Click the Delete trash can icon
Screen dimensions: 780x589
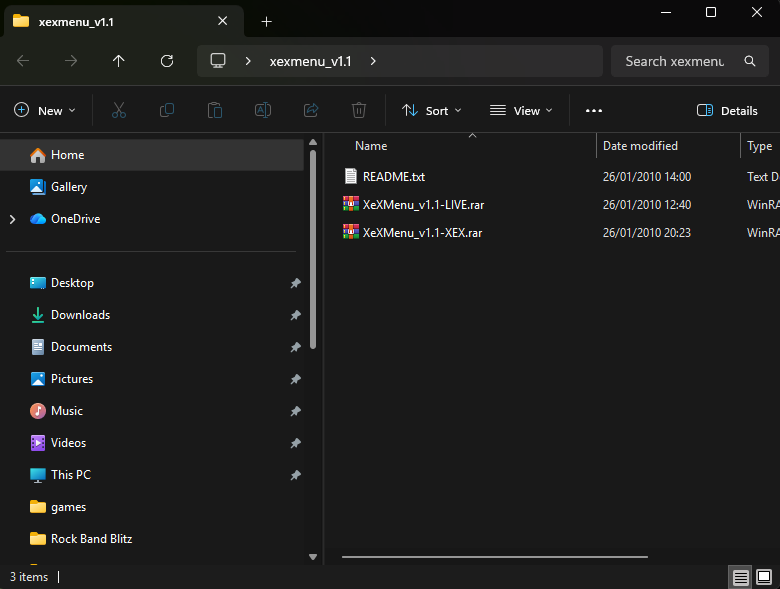(359, 110)
